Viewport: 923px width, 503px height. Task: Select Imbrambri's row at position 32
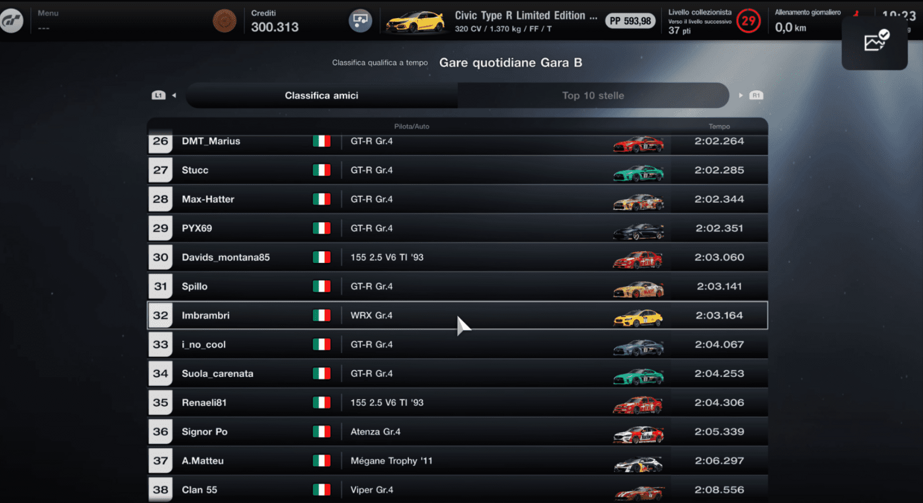pos(458,315)
